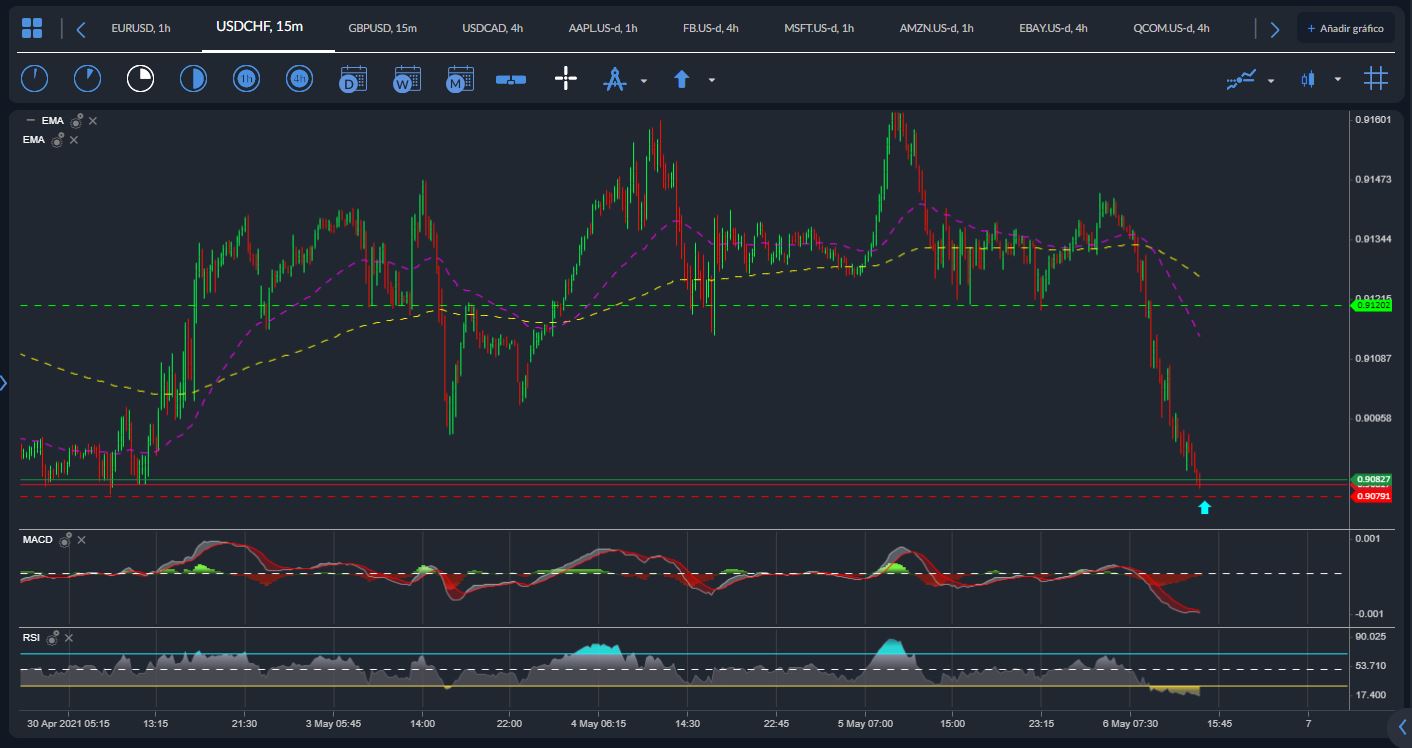
Task: Open the USDCAD, 4h tab
Action: [493, 29]
